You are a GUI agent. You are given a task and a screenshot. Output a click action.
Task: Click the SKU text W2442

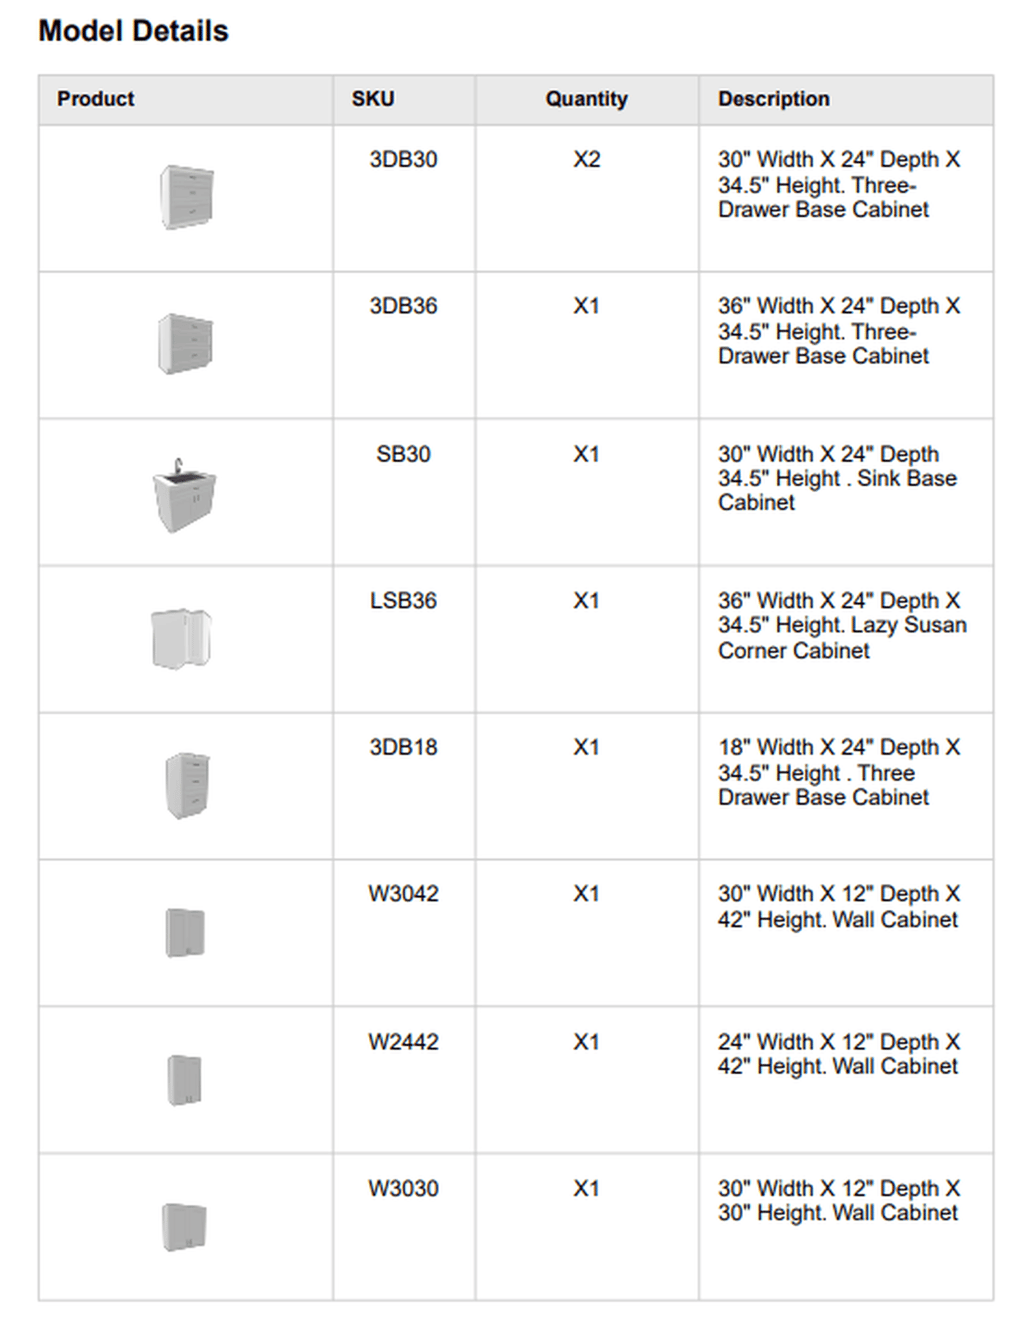pos(403,1042)
